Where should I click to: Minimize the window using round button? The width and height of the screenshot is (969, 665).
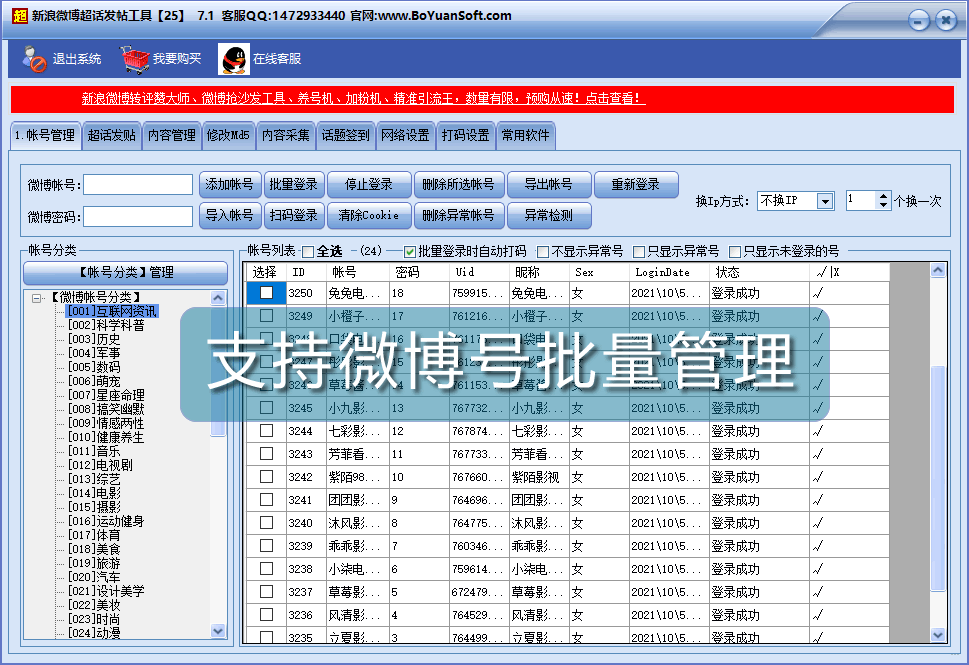click(x=919, y=21)
